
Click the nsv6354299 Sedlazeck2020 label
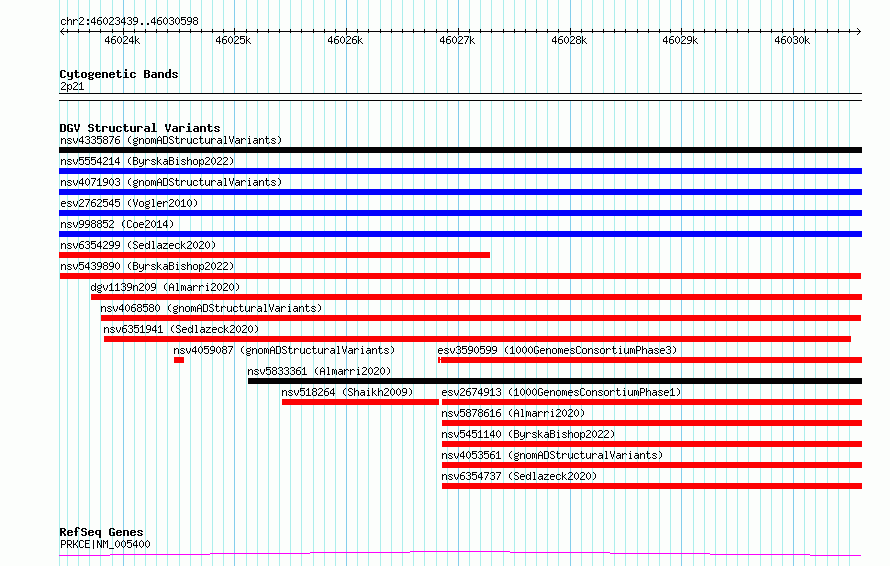[138, 245]
